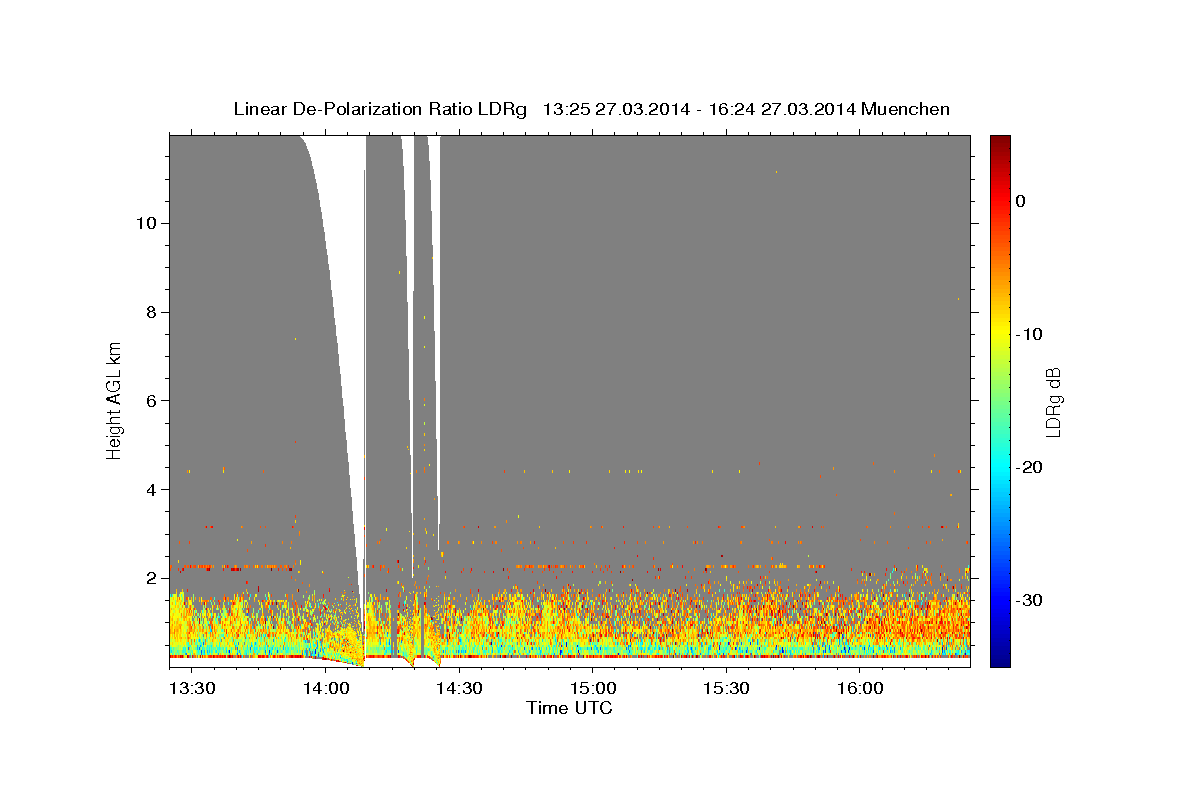Click the 14:30 time tick label
This screenshot has width=1200, height=800.
(x=459, y=689)
